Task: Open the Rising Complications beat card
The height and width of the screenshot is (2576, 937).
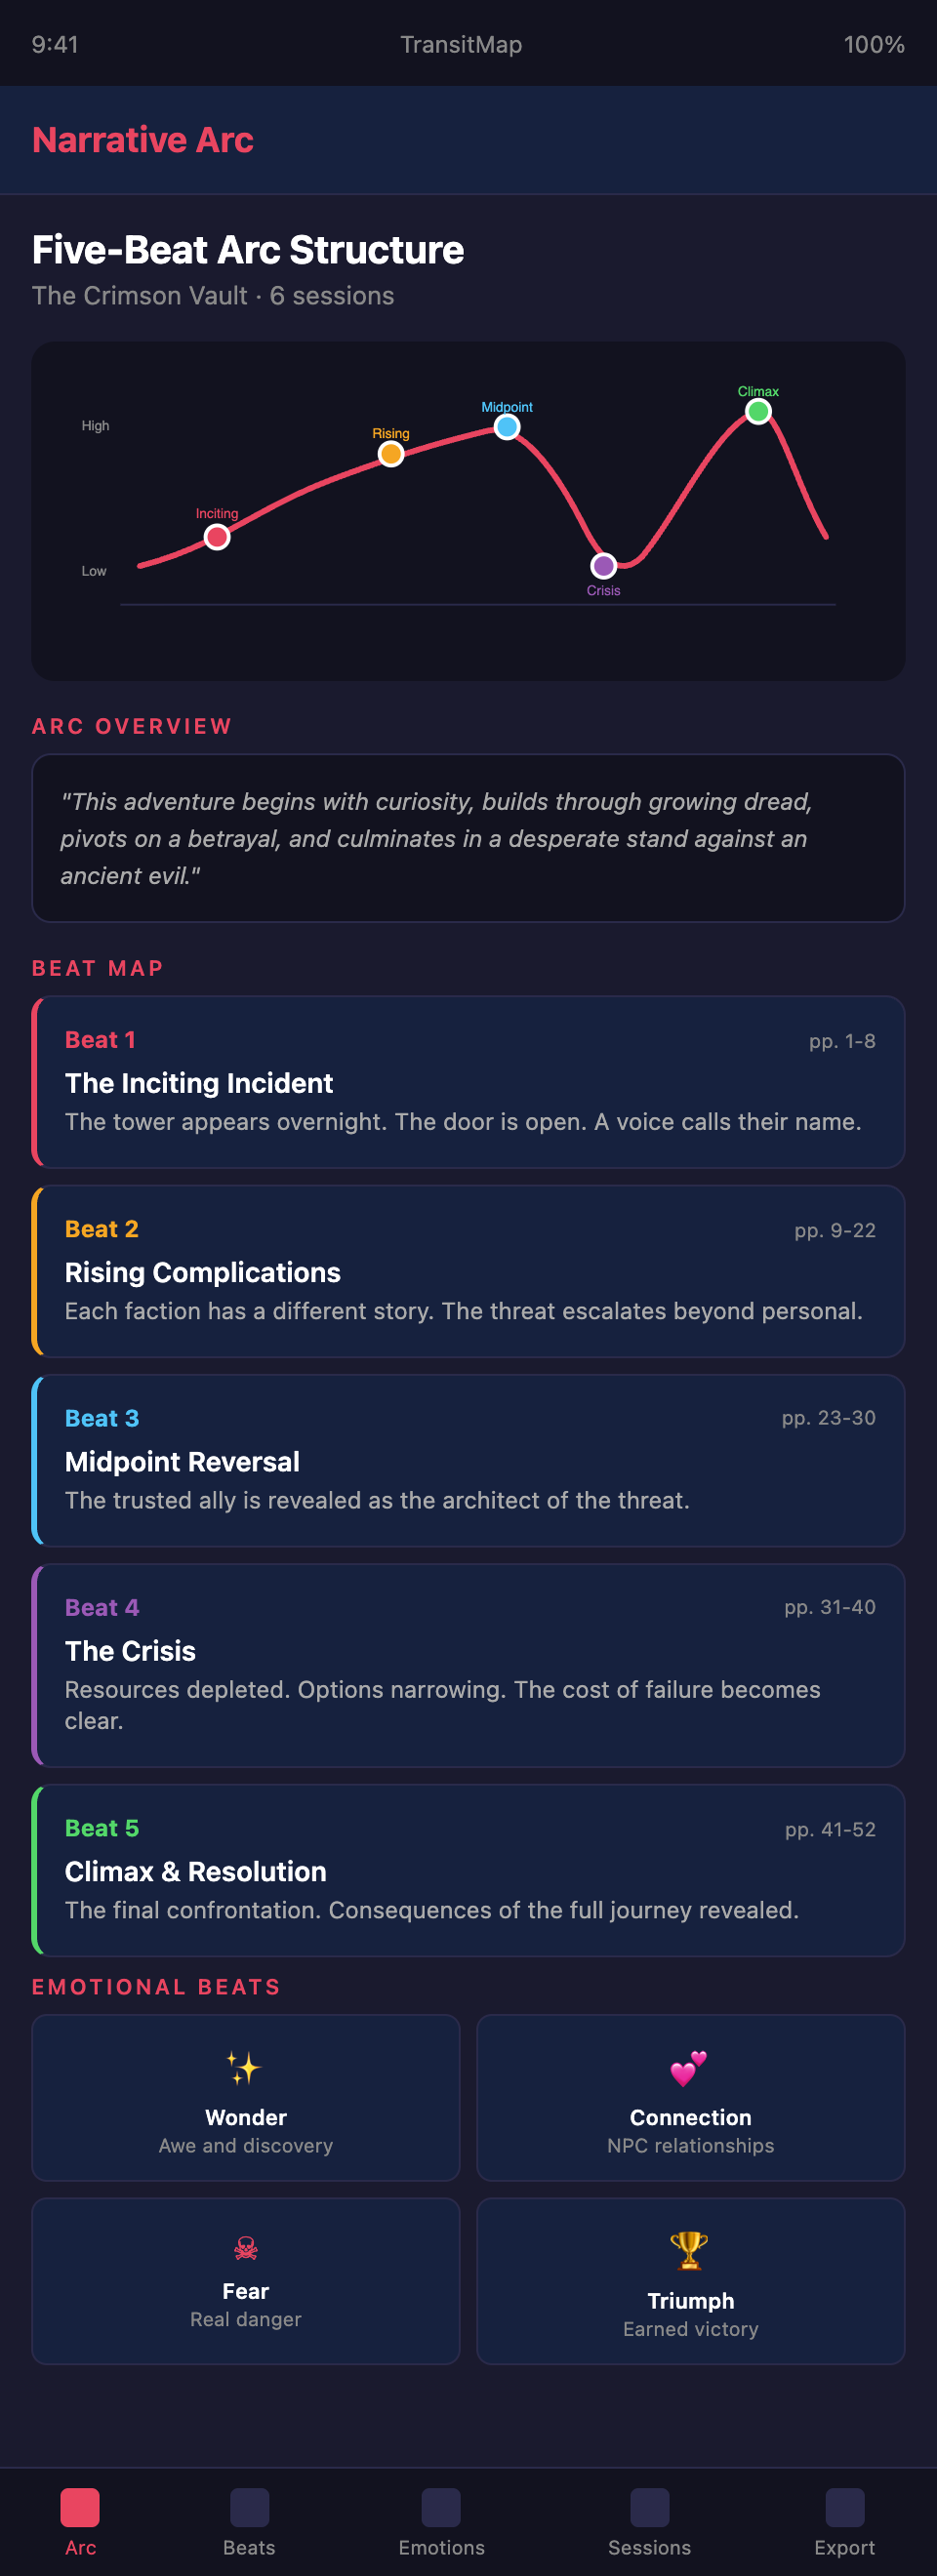Action: 468,1270
